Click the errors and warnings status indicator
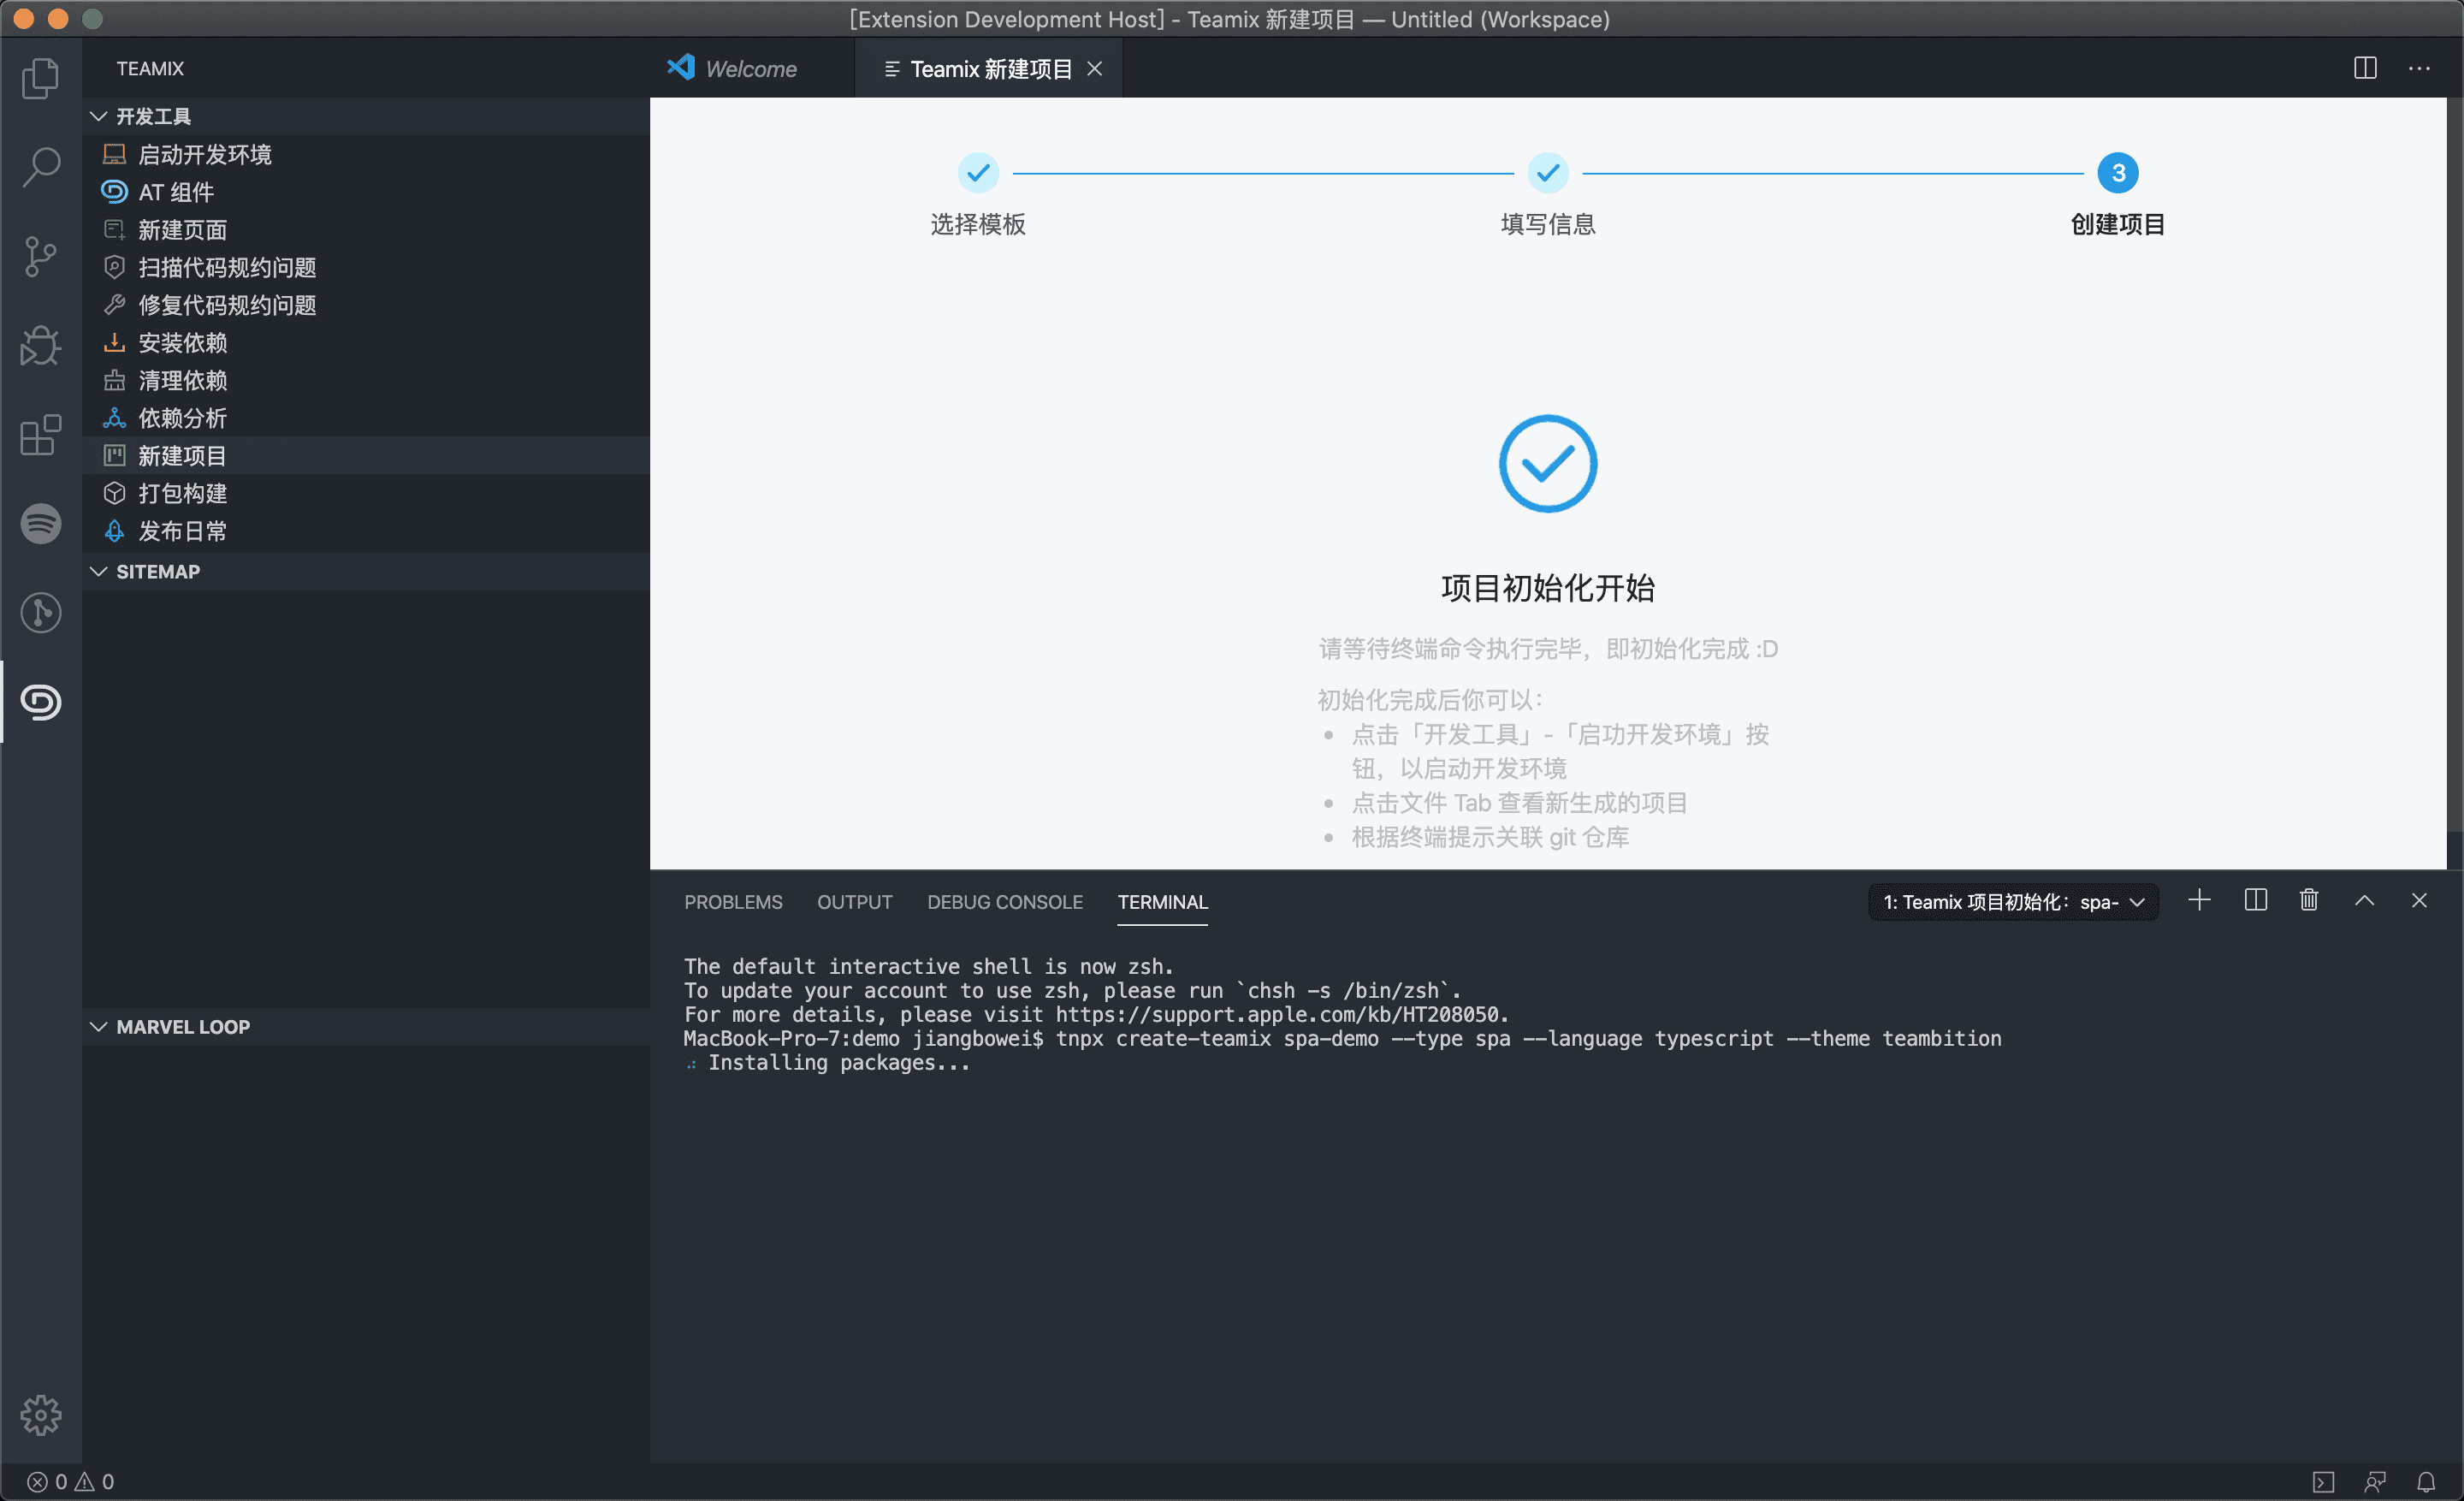2464x1501 pixels. [70, 1481]
